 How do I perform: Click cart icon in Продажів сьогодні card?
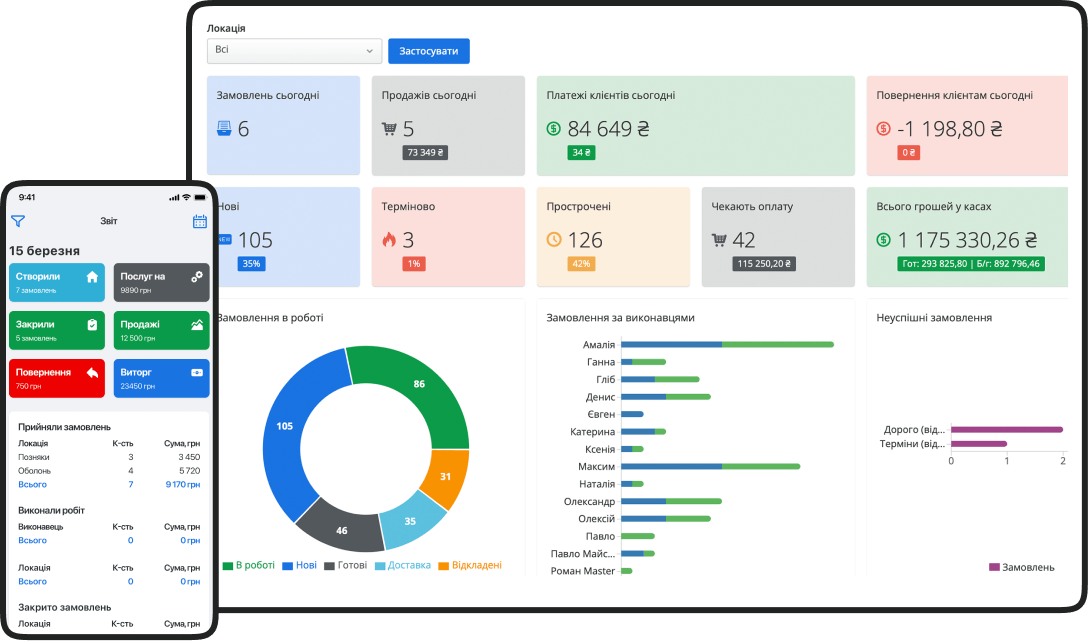[x=389, y=128]
